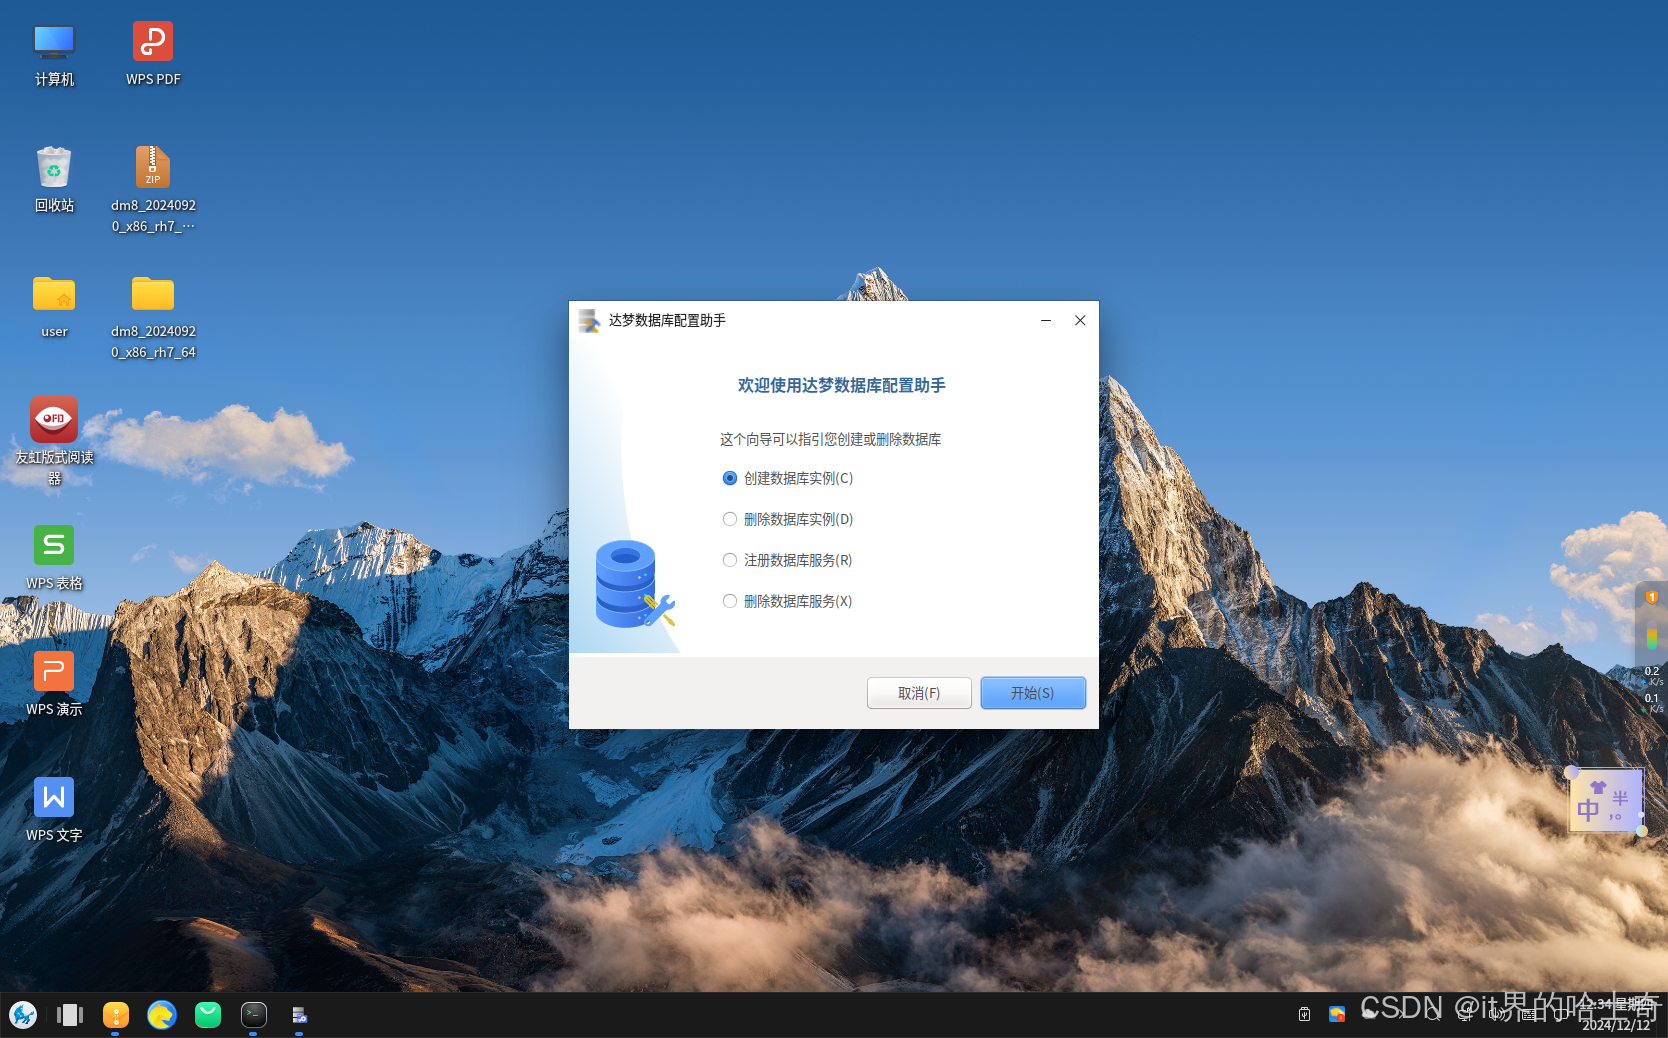The image size is (1668, 1038).
Task: Click the USB device tray icon
Action: [1304, 1014]
